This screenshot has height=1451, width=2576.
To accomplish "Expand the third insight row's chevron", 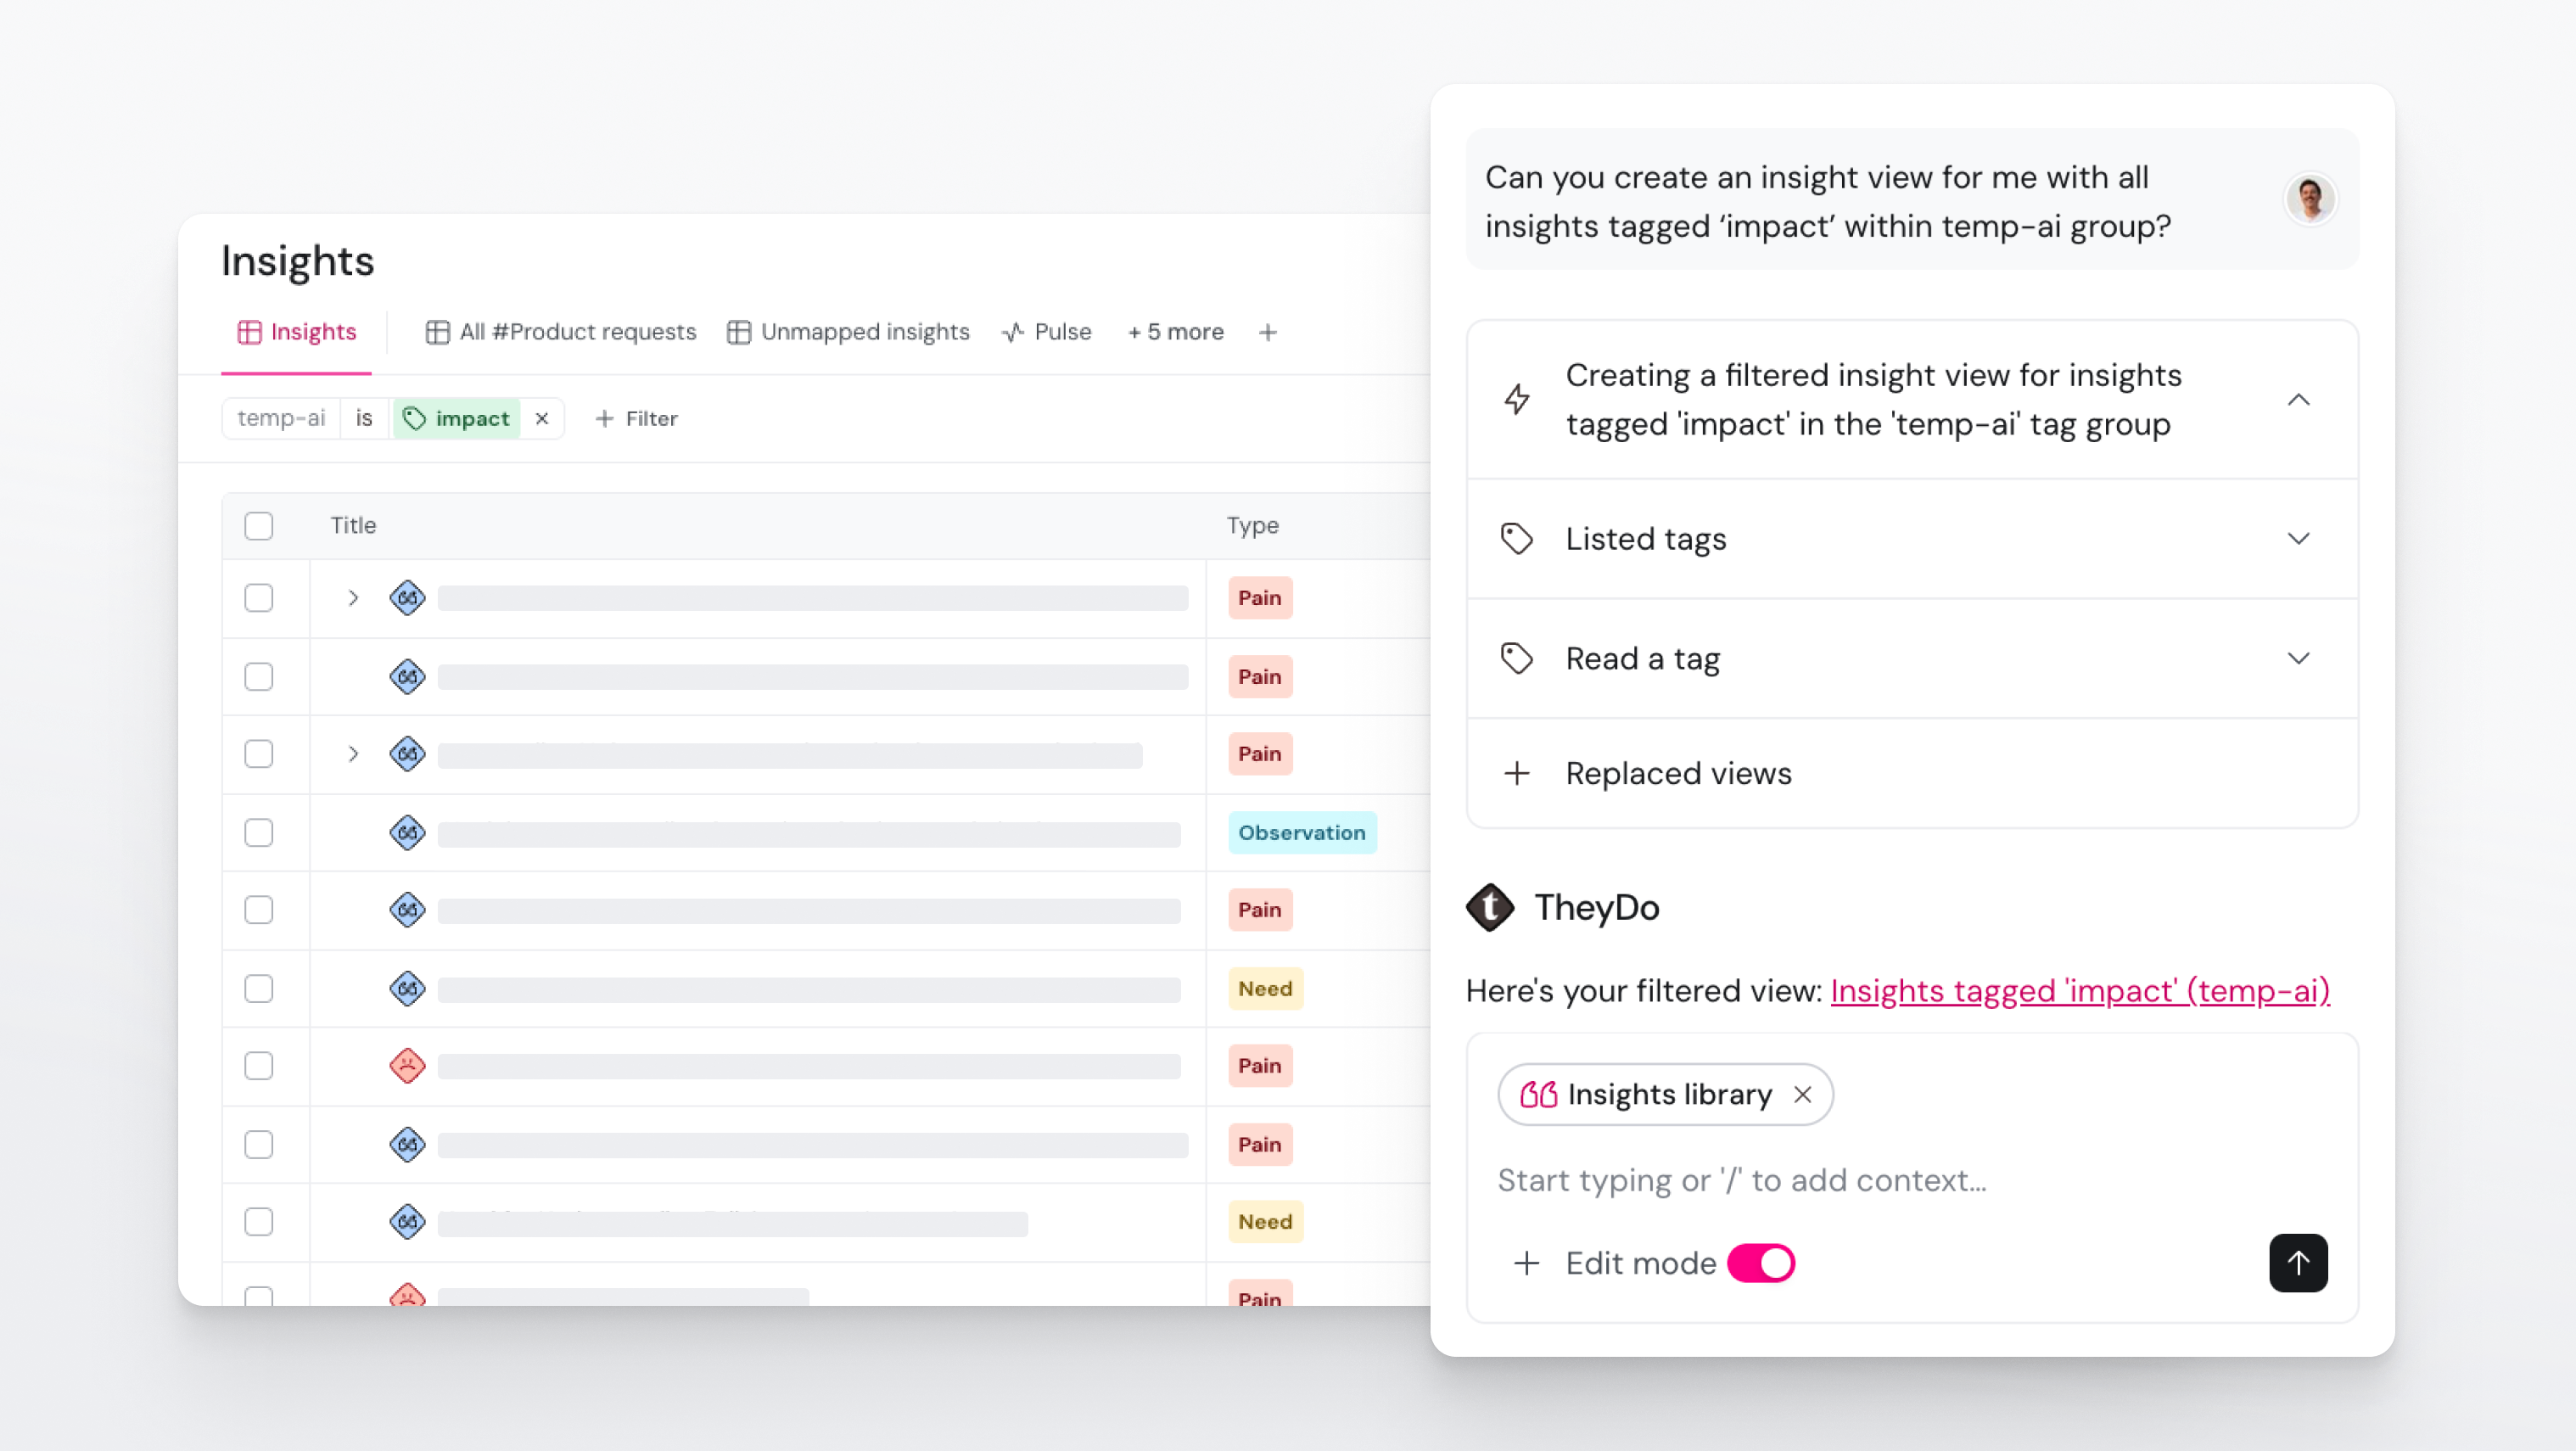I will pyautogui.click(x=353, y=754).
